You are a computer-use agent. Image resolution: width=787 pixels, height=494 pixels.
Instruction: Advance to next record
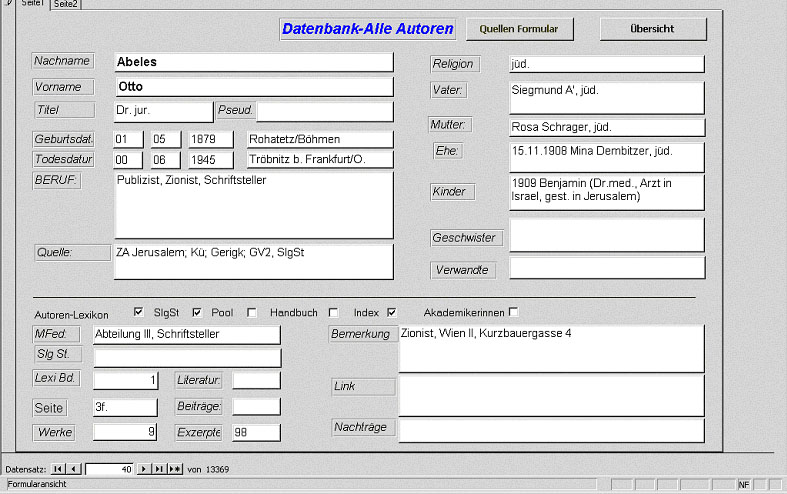pyautogui.click(x=144, y=468)
